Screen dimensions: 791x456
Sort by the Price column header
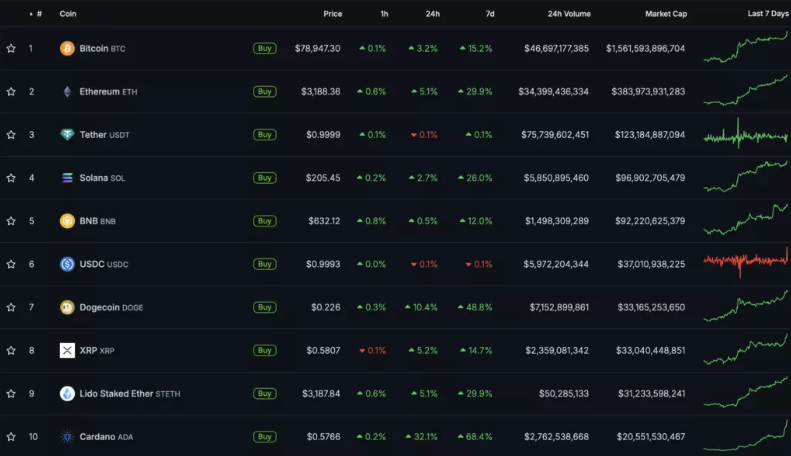(332, 14)
